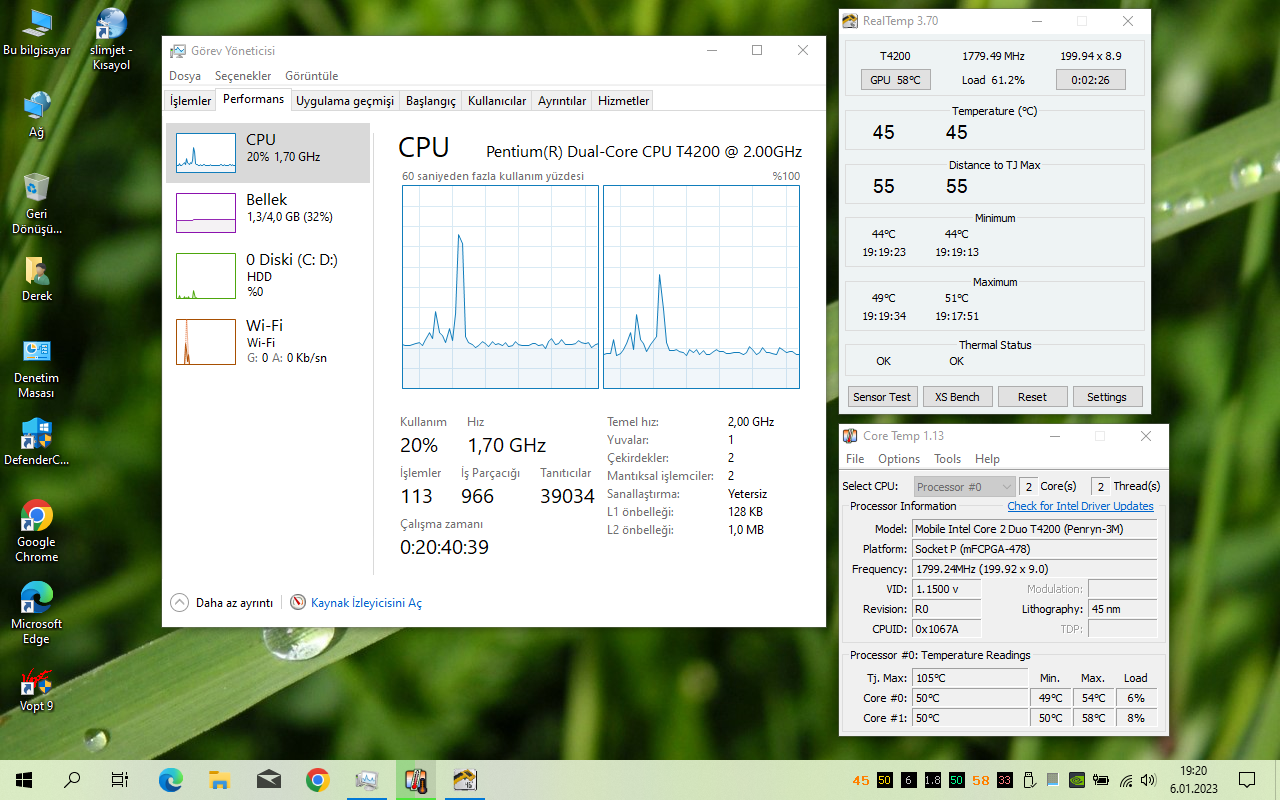
Task: Click first core CPU usage graph
Action: (x=500, y=287)
